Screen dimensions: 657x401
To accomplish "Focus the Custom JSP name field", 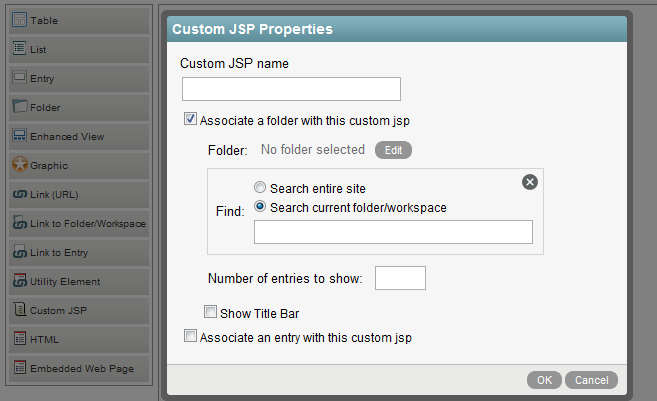I will click(291, 90).
